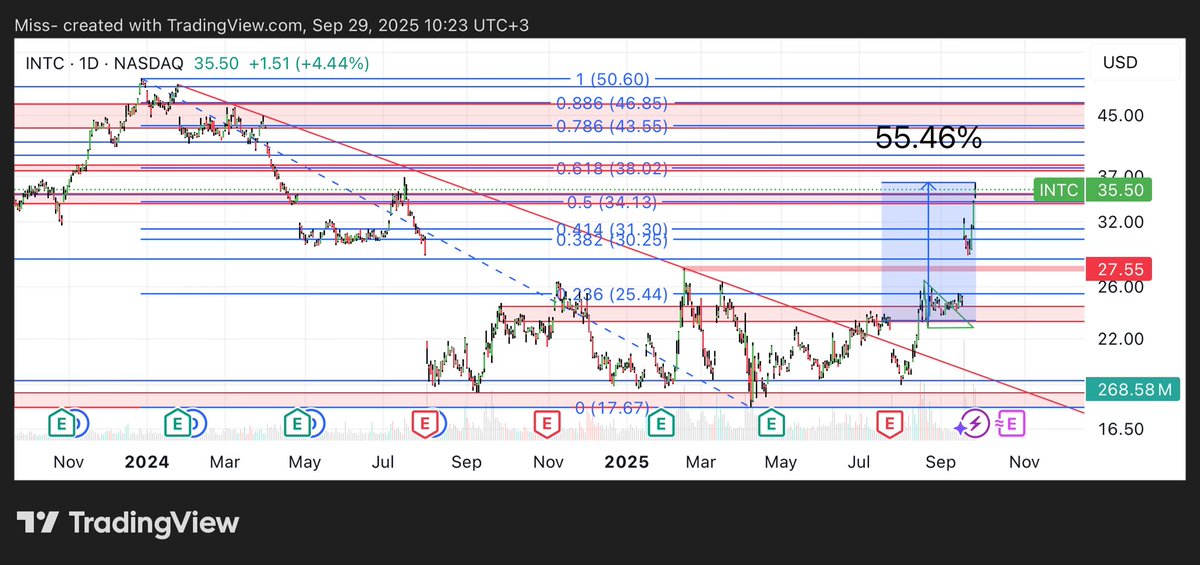Select the Fib 0 (17.67) label
Viewport: 1200px width, 565px height.
(613, 407)
